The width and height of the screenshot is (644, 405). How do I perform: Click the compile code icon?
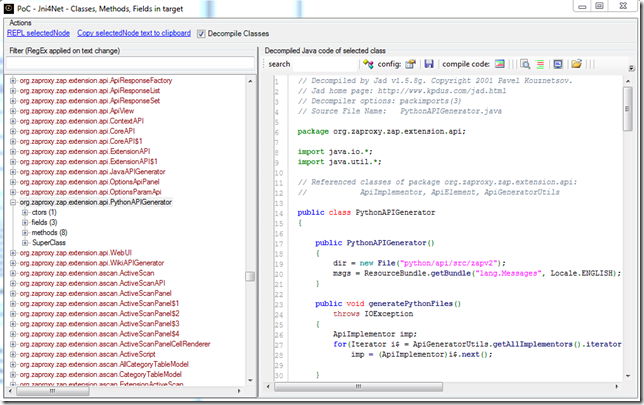[x=499, y=64]
